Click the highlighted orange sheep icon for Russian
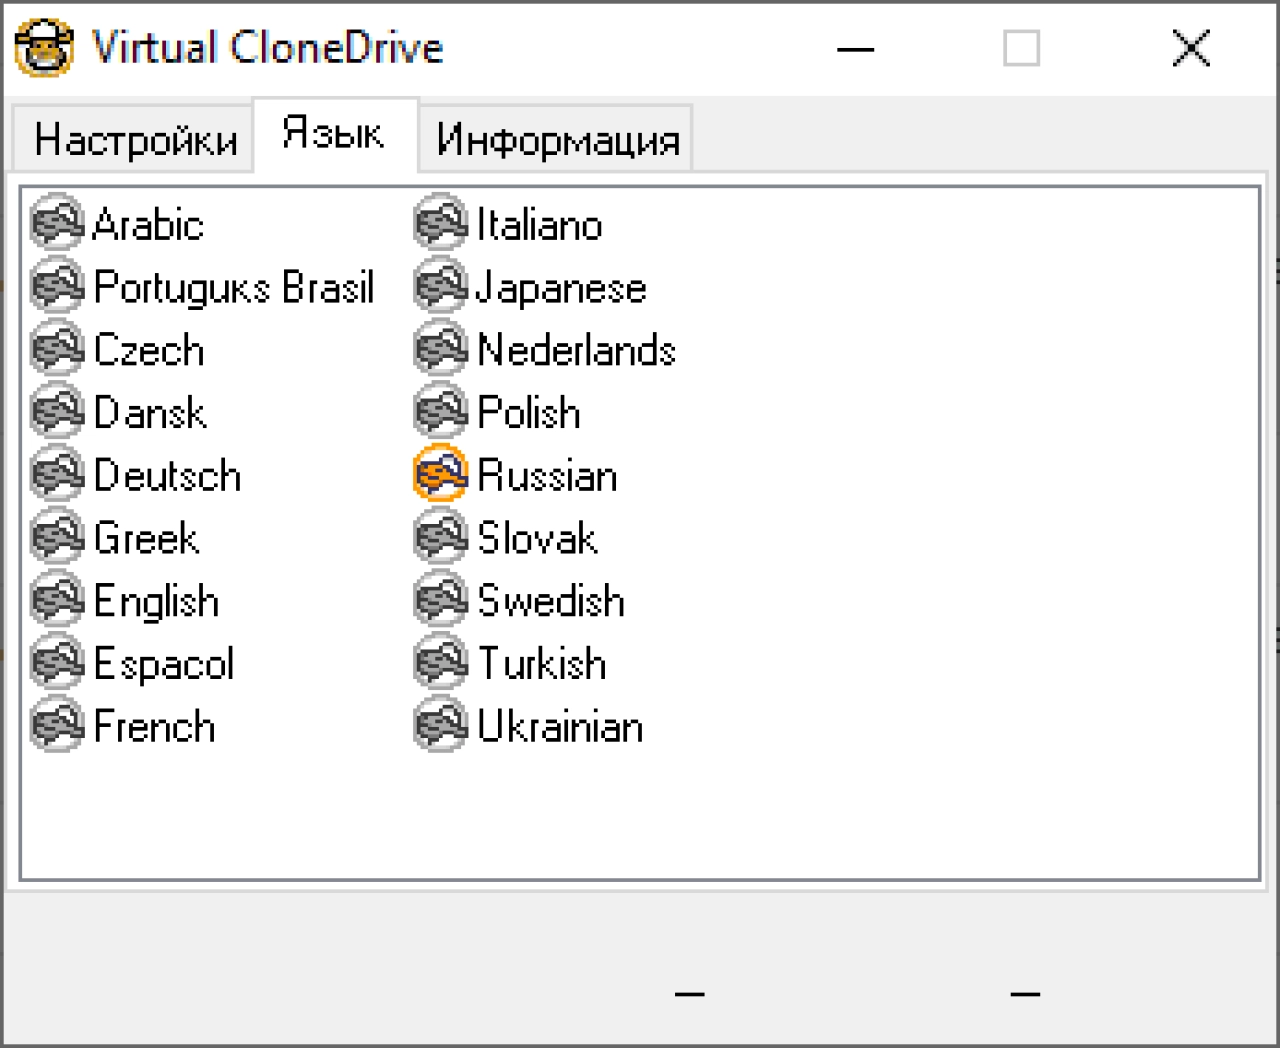This screenshot has height=1048, width=1280. click(x=441, y=474)
